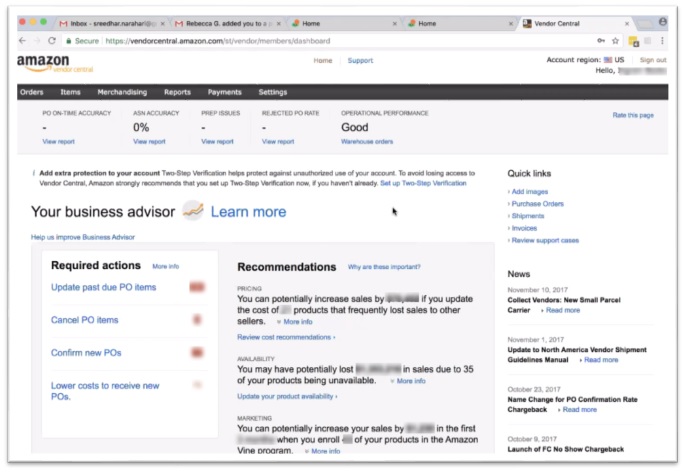Read more about Collect Vendors news
This screenshot has height=472, width=685.
pos(563,310)
